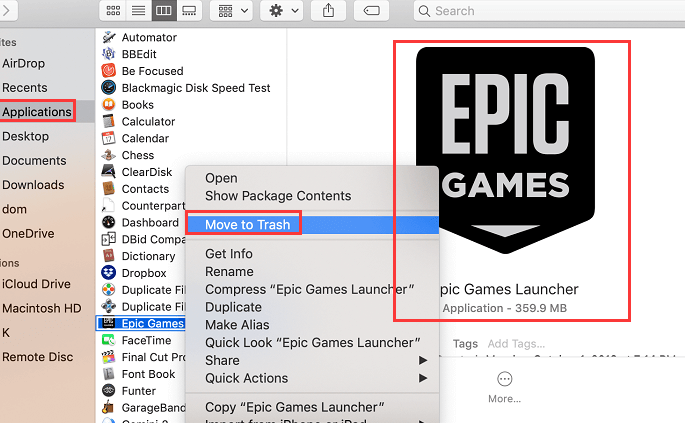Choose Get Info from context menu
Viewport: 685px width, 423px height.
tap(228, 254)
